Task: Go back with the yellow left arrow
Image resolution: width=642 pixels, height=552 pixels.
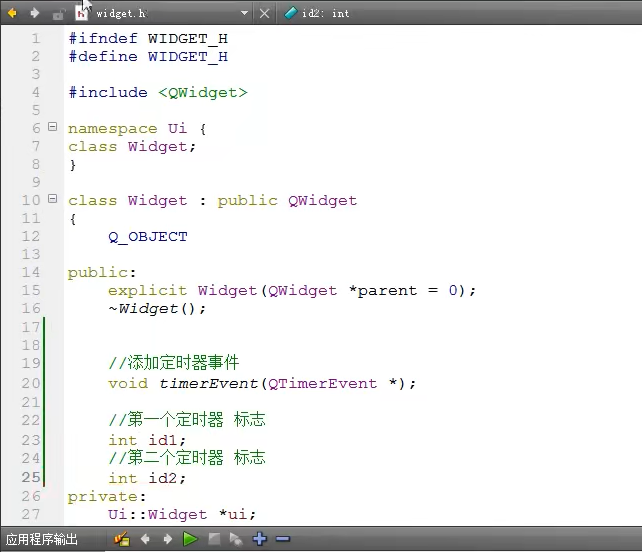Action: pos(12,14)
